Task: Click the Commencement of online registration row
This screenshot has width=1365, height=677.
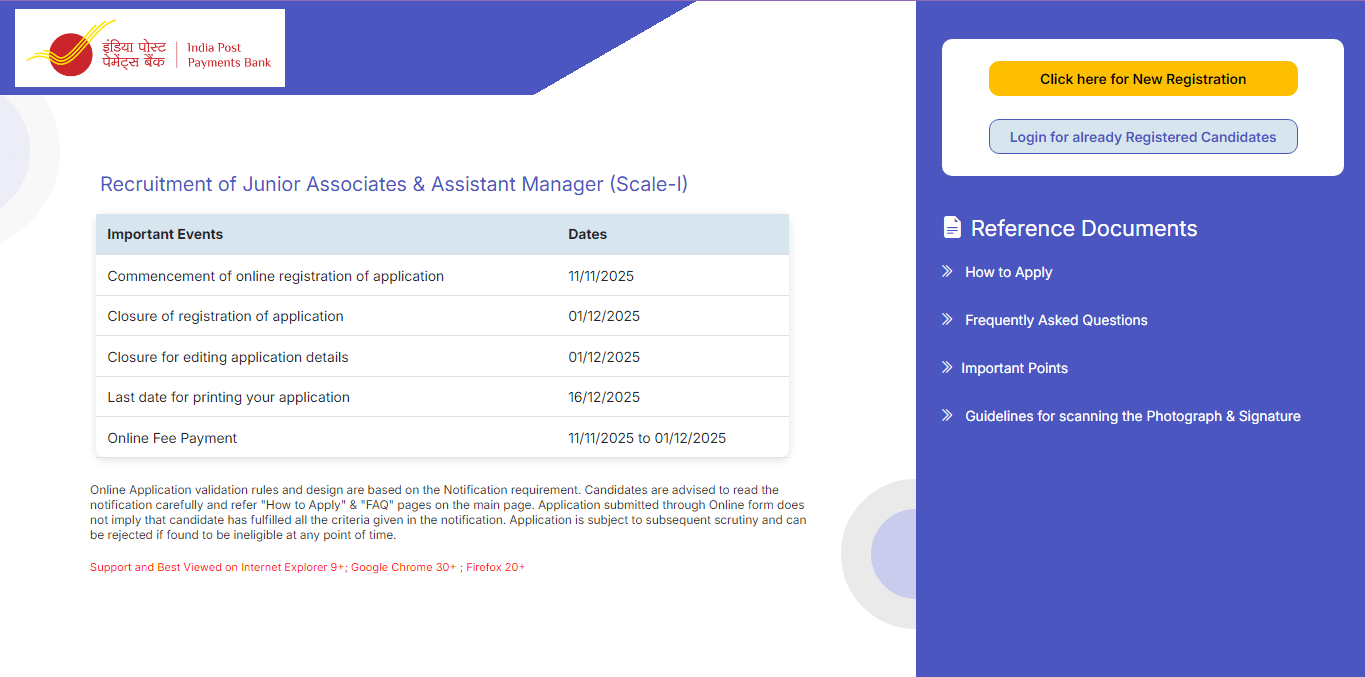Action: [441, 275]
